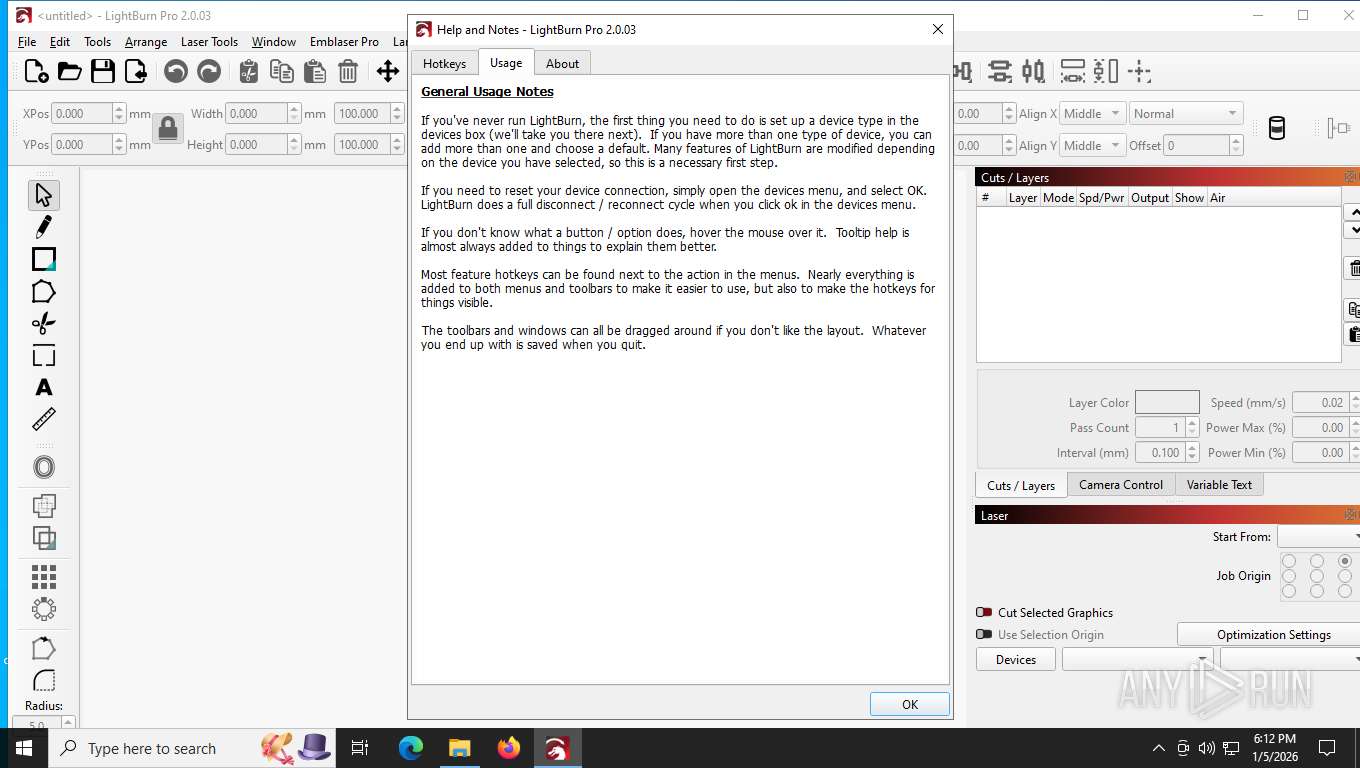Select the Draw Lines pencil tool
This screenshot has height=768, width=1360.
coord(43,227)
